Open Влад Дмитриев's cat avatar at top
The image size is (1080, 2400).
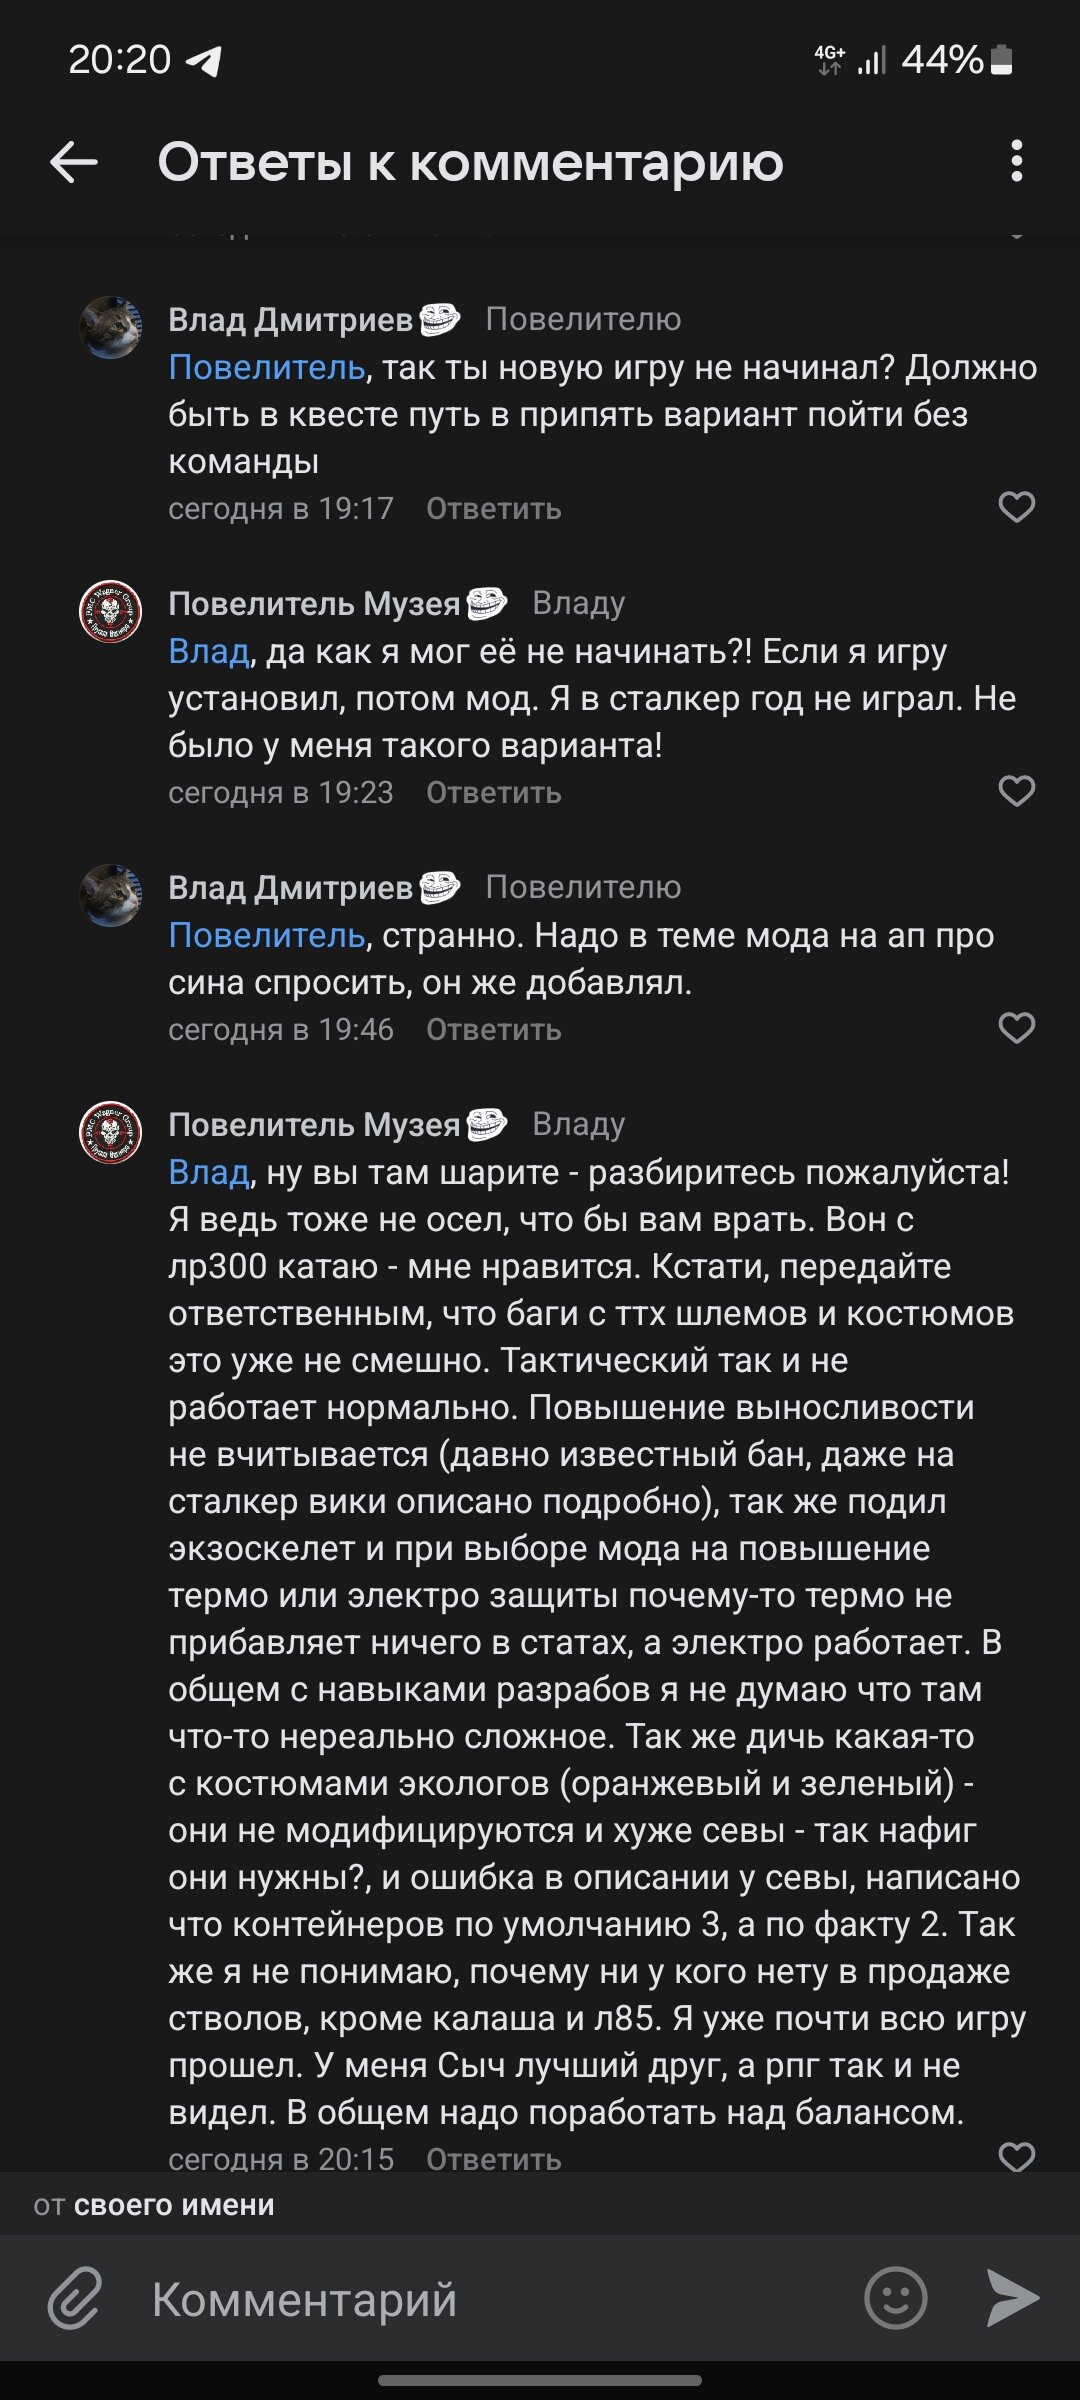pos(111,327)
